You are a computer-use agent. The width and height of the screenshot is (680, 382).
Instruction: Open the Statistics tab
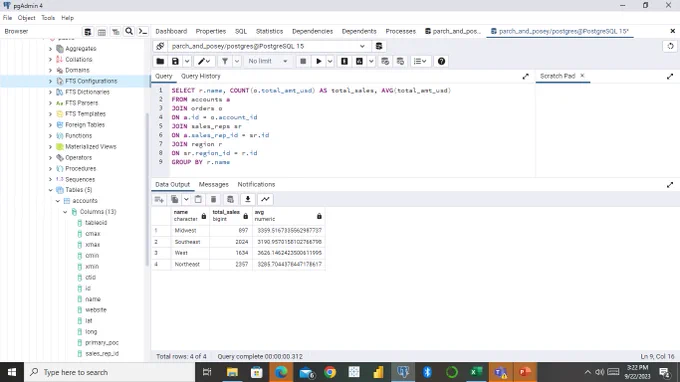[269, 31]
